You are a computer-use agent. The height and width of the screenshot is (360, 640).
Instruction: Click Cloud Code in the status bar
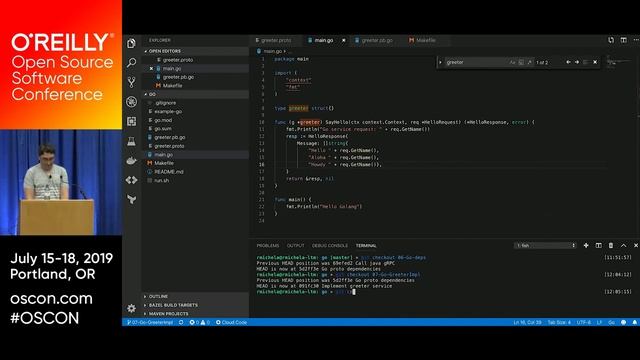click(231, 322)
